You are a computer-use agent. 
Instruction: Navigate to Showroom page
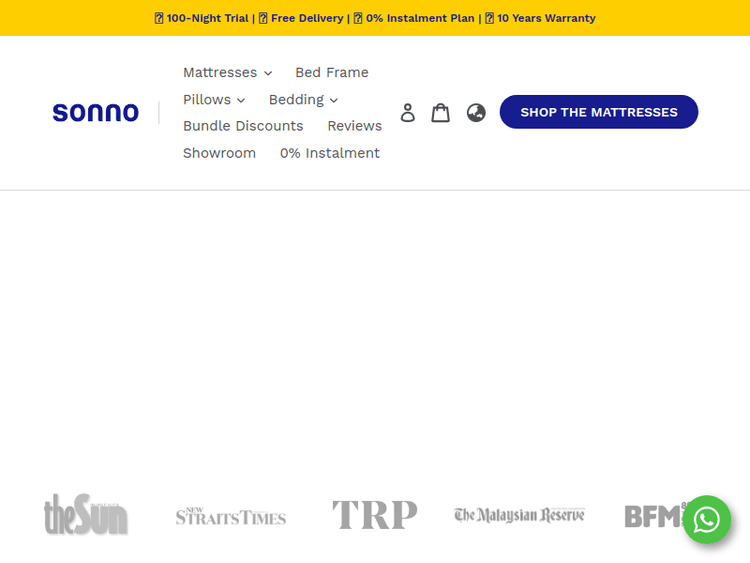click(x=219, y=153)
